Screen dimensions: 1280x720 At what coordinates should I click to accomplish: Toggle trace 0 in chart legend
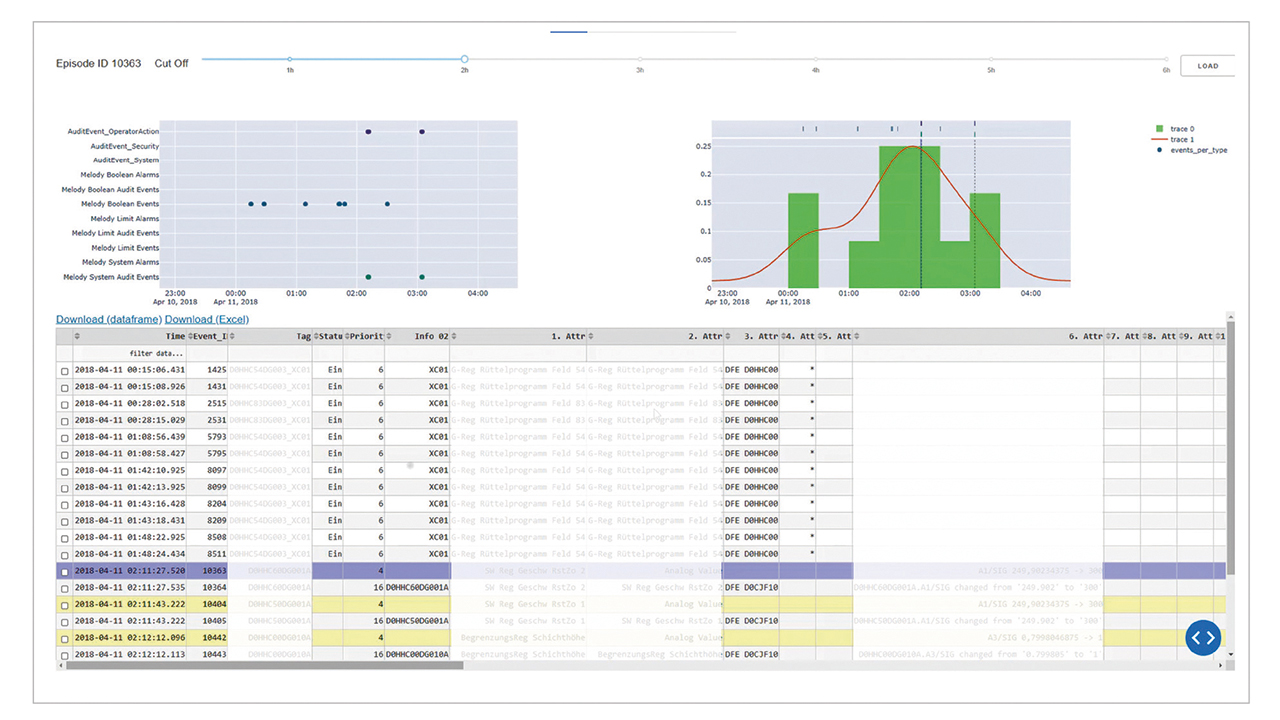pos(1175,129)
